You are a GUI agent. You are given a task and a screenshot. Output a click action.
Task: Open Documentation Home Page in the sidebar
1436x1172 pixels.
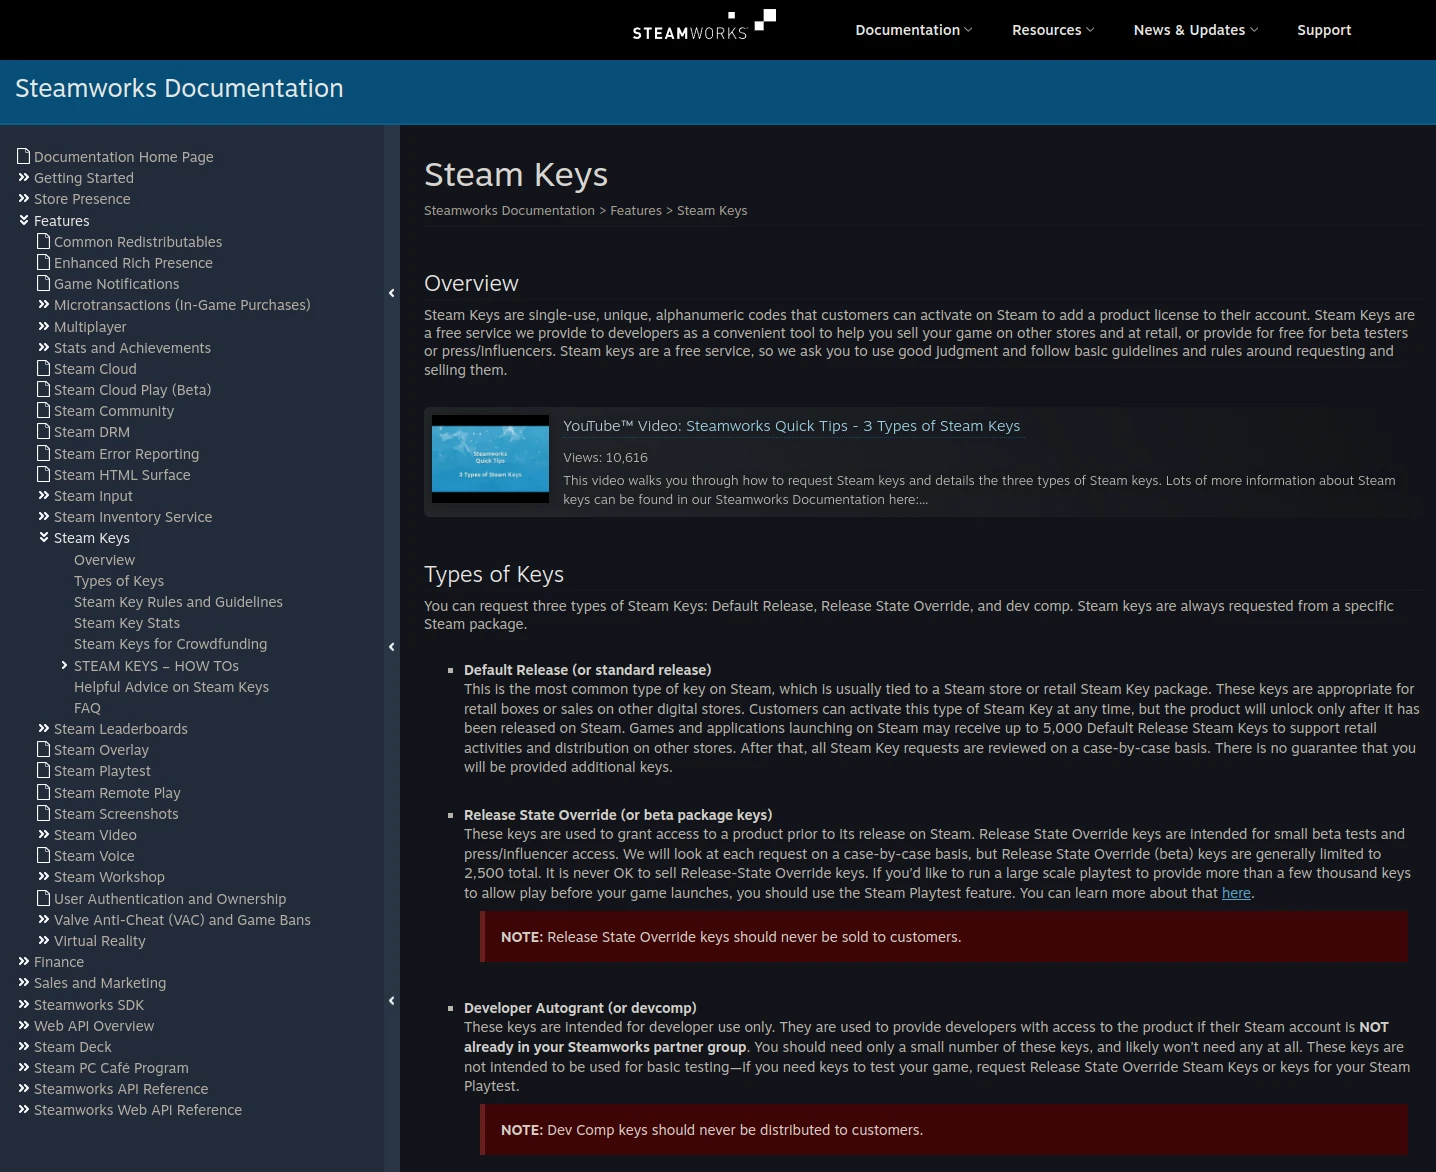click(124, 157)
